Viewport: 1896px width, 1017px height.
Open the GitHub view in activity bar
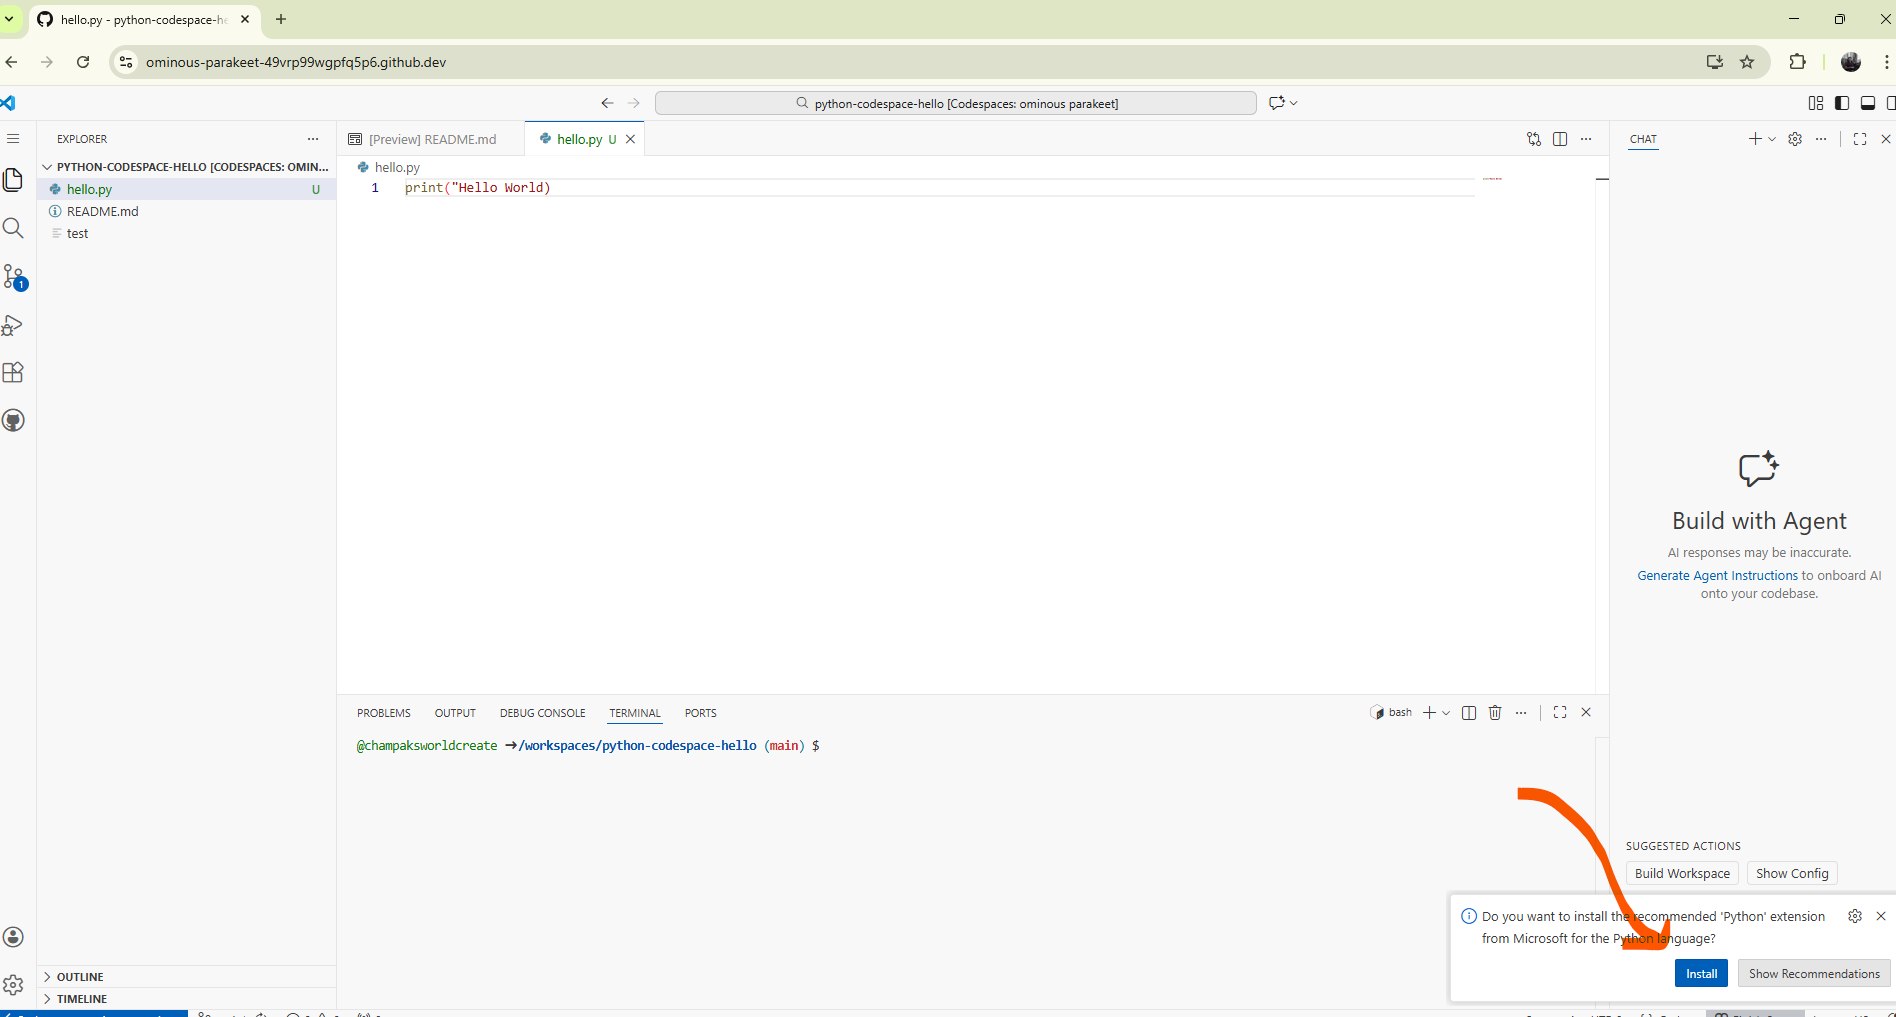point(13,421)
